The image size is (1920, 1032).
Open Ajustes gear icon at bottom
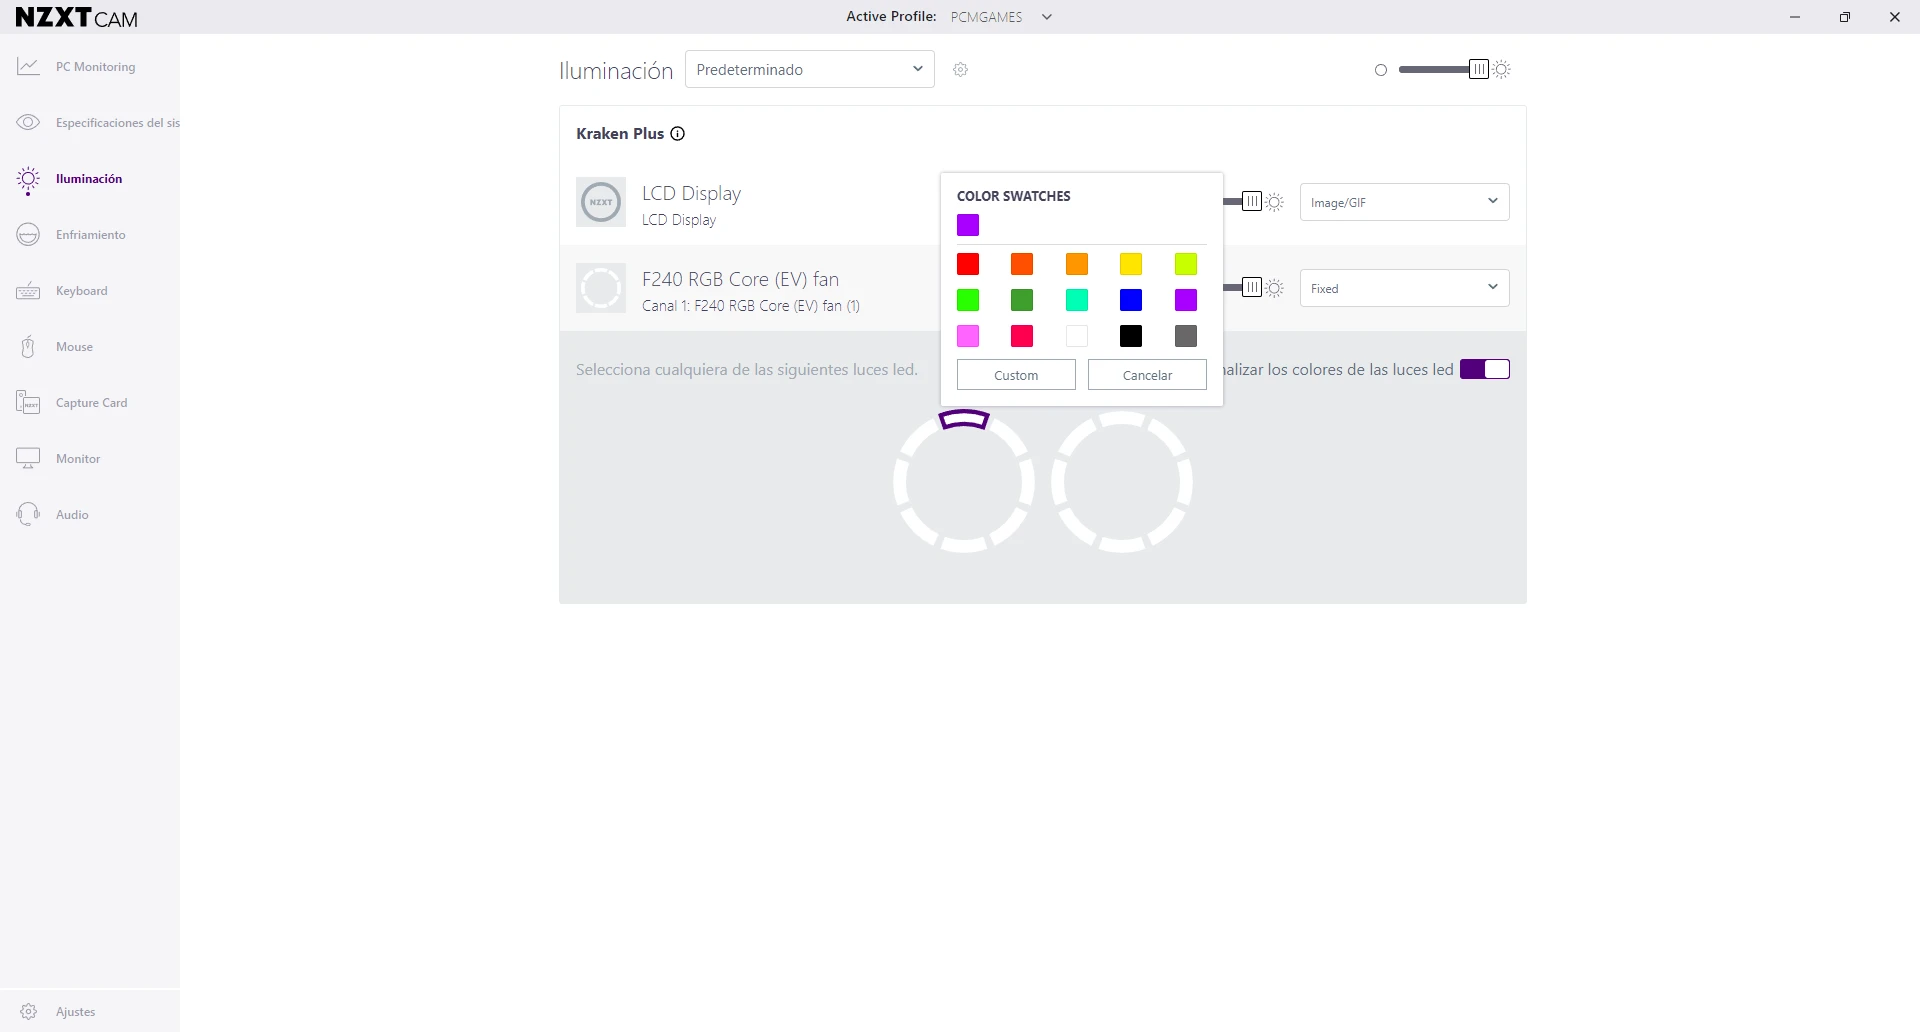click(29, 1011)
